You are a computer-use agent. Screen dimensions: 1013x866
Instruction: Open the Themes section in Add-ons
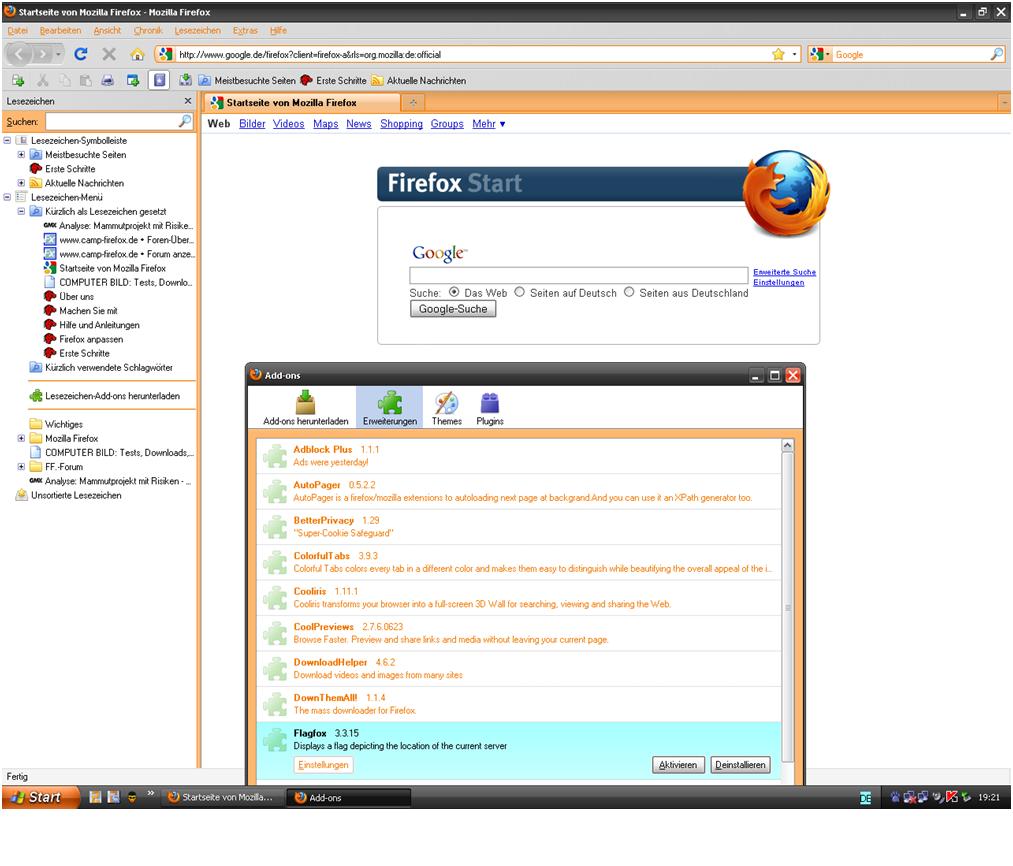pyautogui.click(x=446, y=408)
